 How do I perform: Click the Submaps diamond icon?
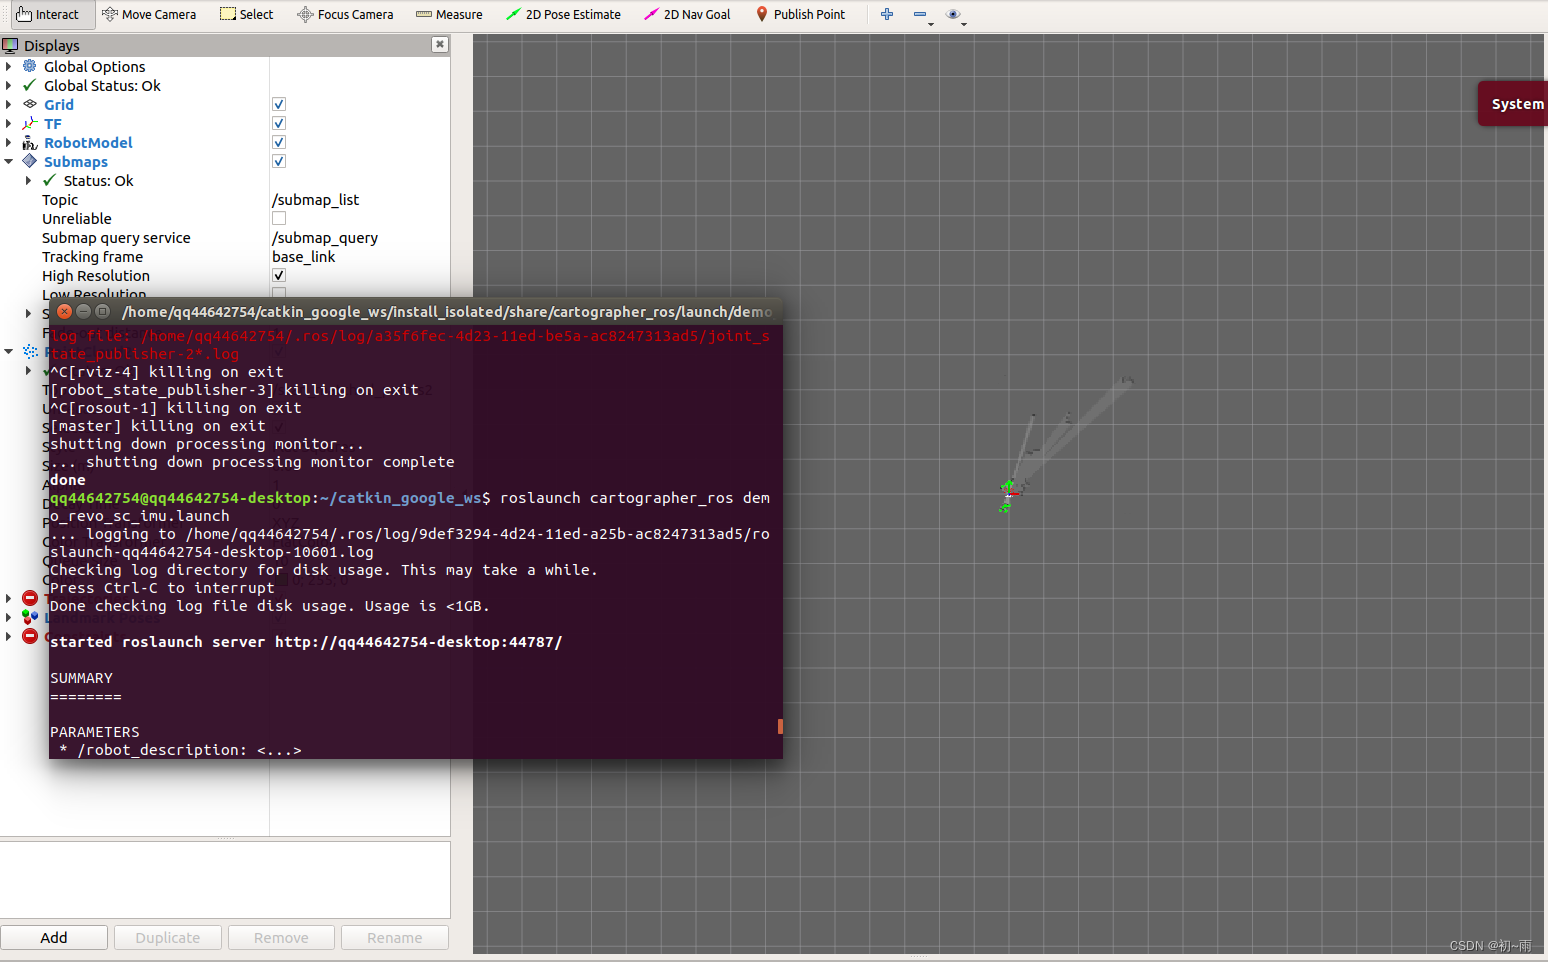[x=30, y=161]
